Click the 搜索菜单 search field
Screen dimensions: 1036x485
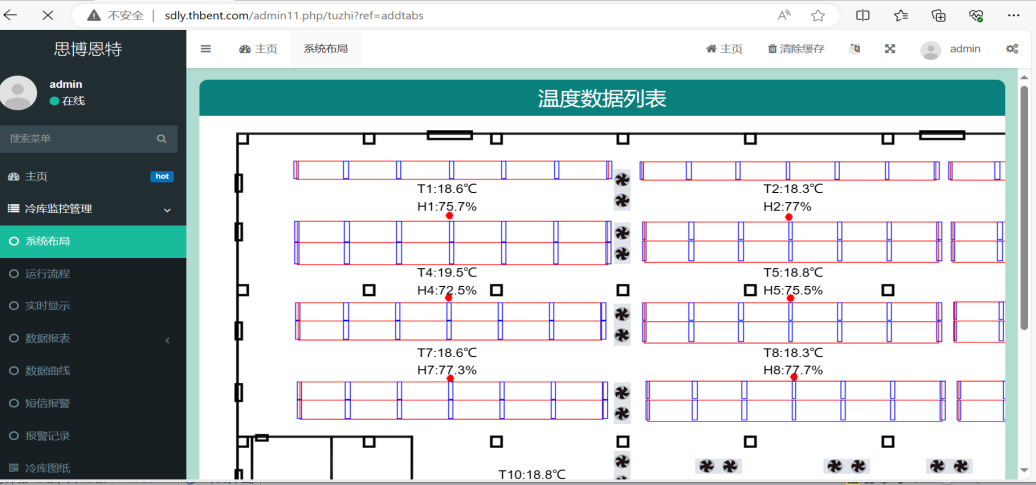point(80,139)
